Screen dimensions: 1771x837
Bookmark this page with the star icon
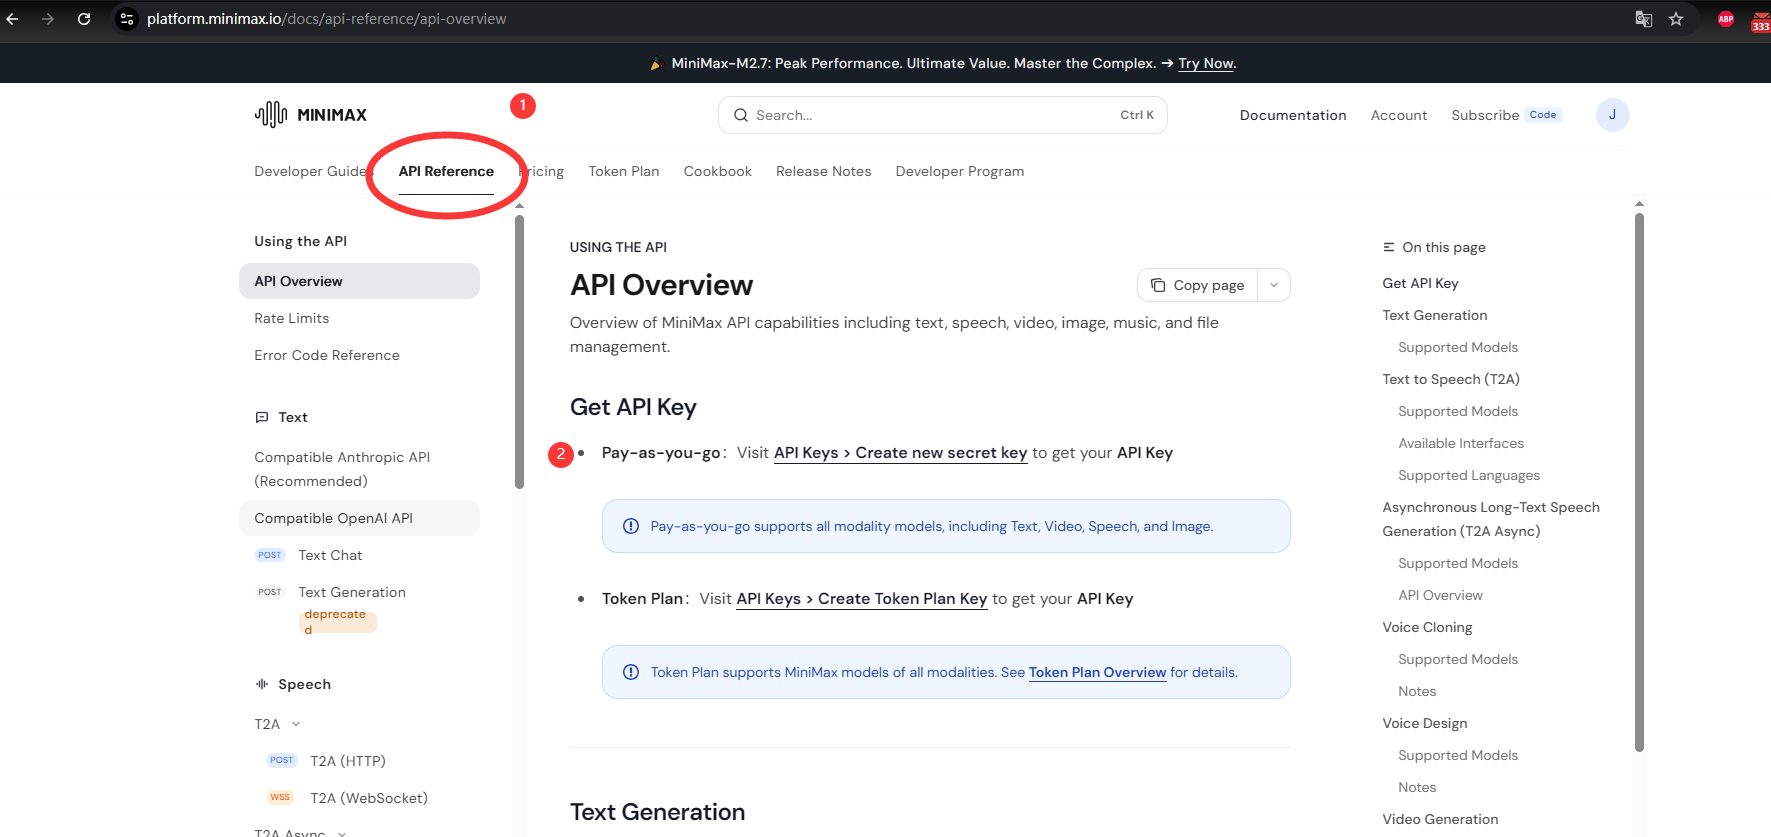[1676, 19]
